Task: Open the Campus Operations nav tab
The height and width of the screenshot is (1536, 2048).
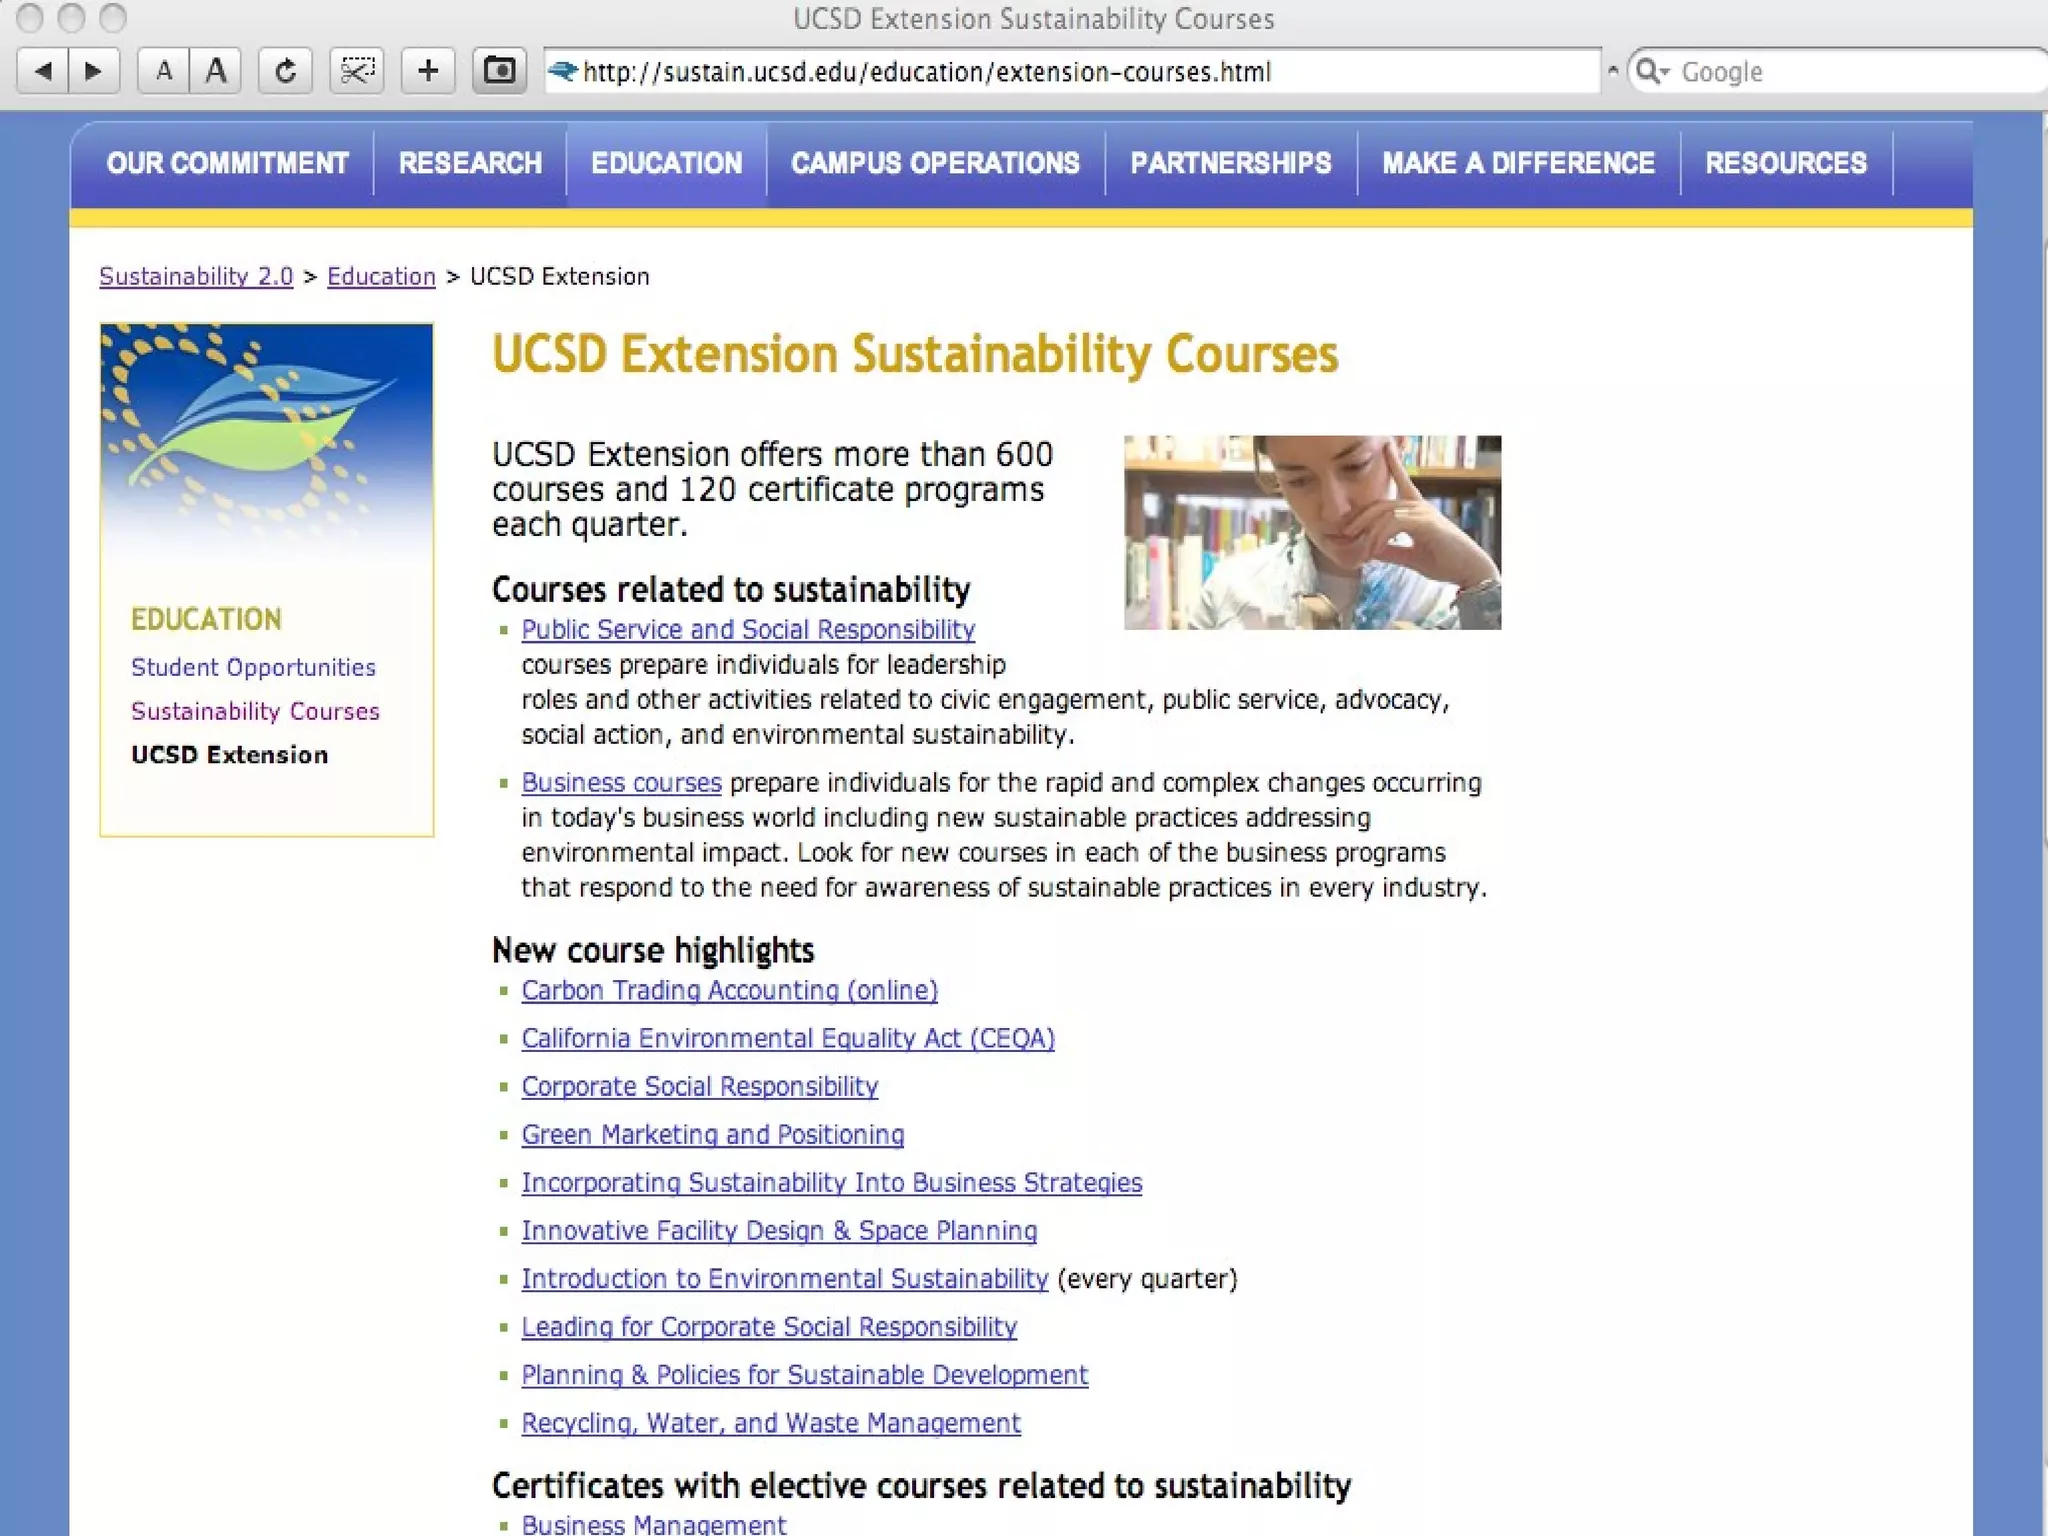Action: coord(935,163)
